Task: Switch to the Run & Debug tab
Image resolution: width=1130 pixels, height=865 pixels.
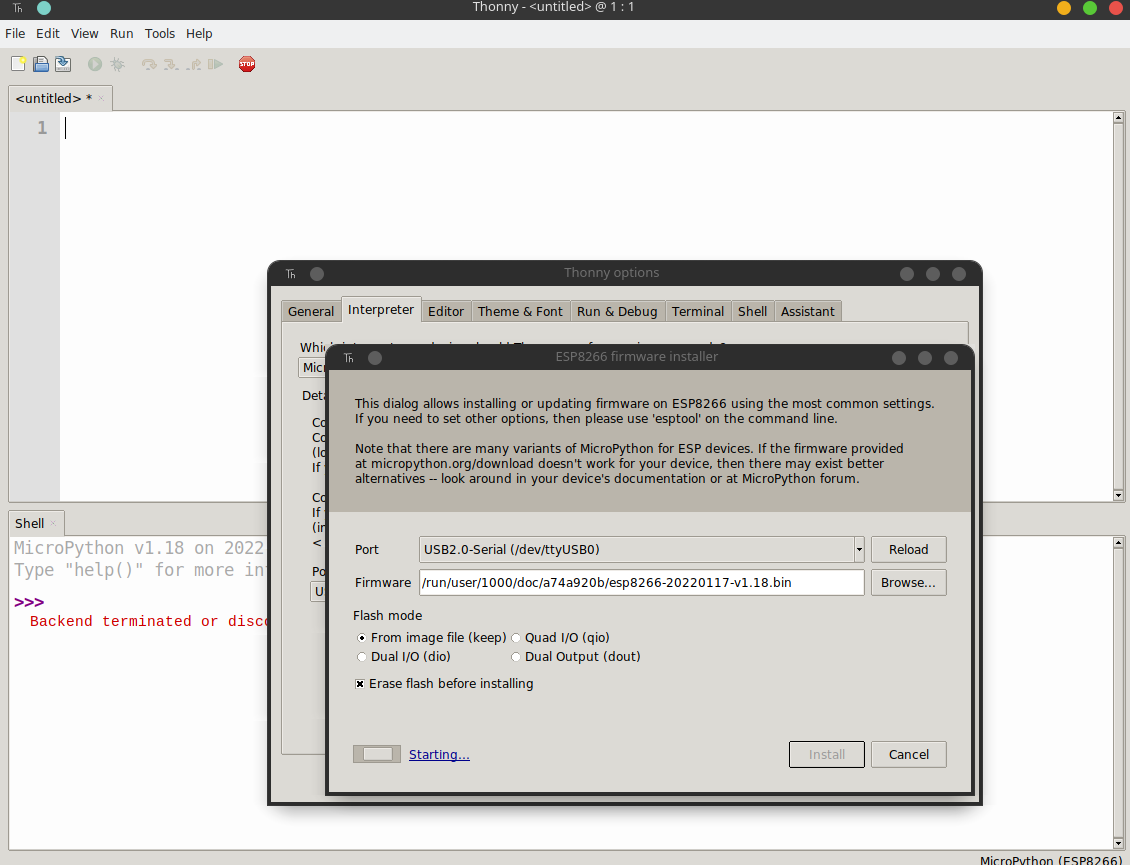Action: click(617, 311)
